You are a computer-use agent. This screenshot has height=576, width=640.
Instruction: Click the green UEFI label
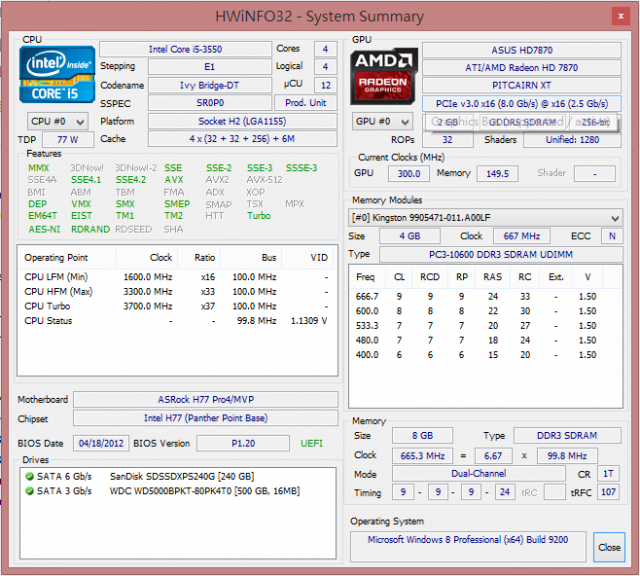311,443
